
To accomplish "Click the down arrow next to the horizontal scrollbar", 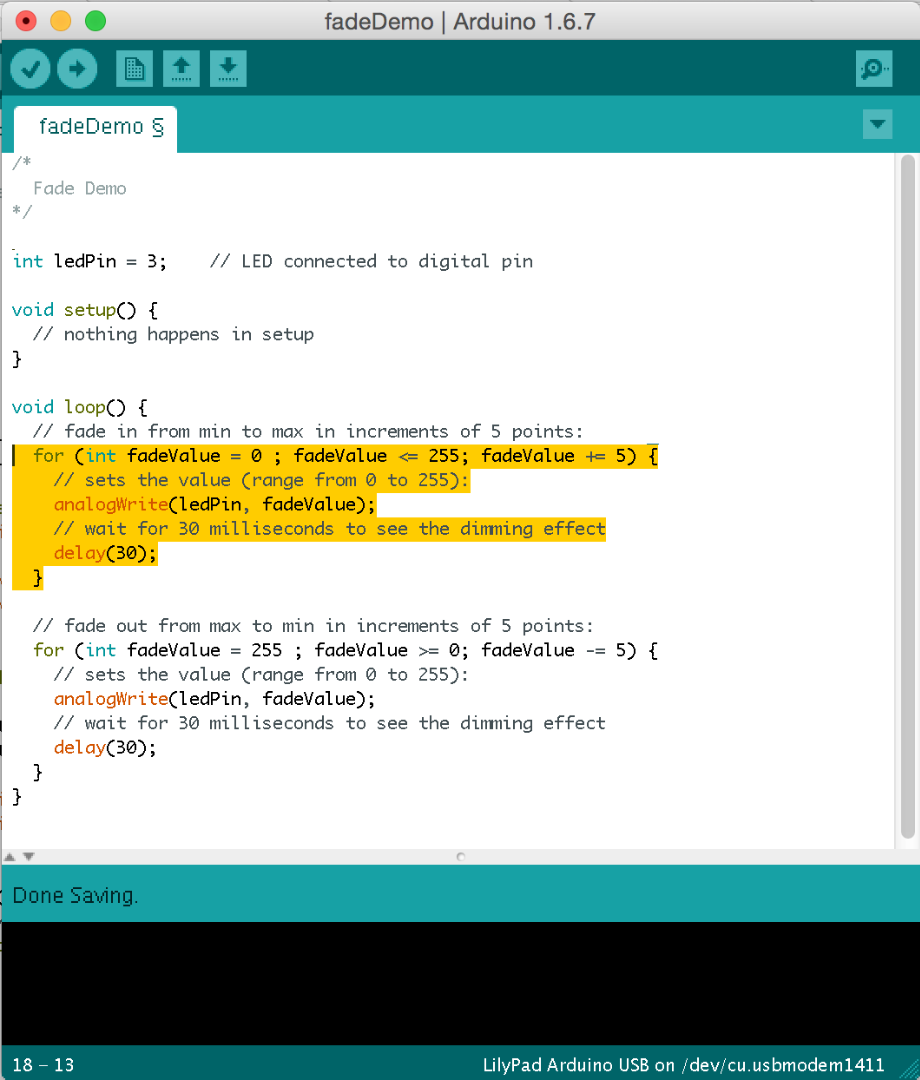I will click(27, 856).
